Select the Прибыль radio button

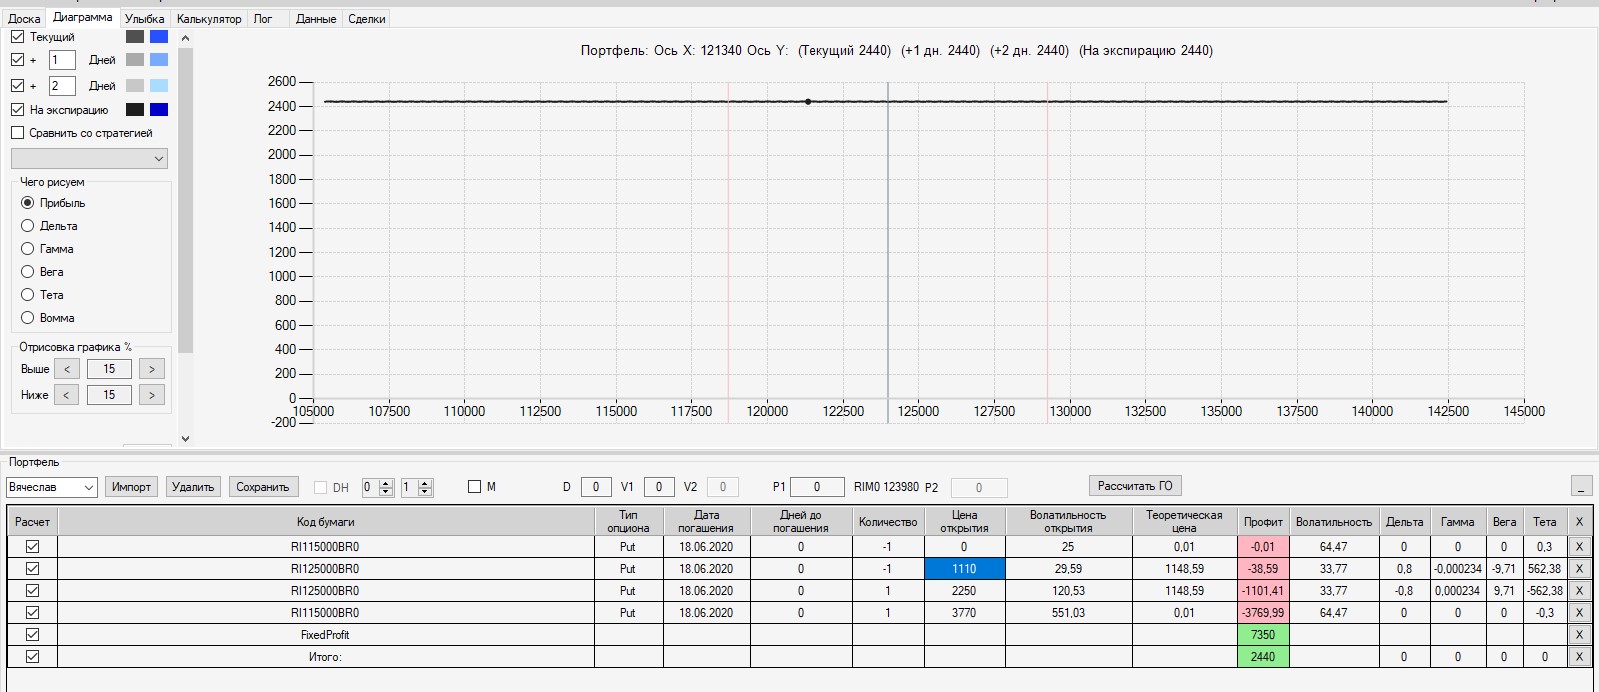[x=28, y=203]
